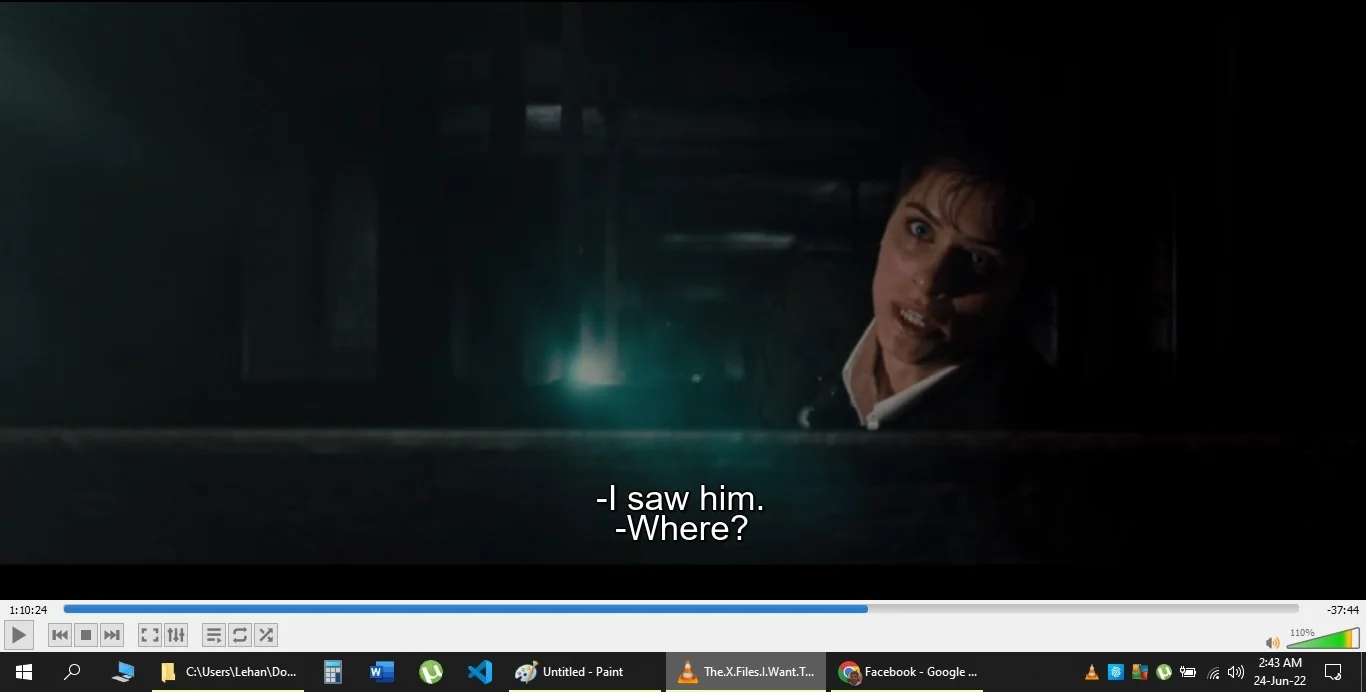Open Wi-Fi network tray icon

1213,672
